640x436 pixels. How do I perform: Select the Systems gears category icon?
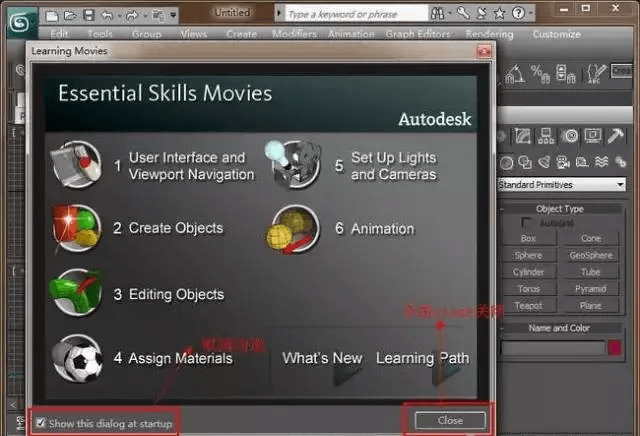tap(620, 162)
